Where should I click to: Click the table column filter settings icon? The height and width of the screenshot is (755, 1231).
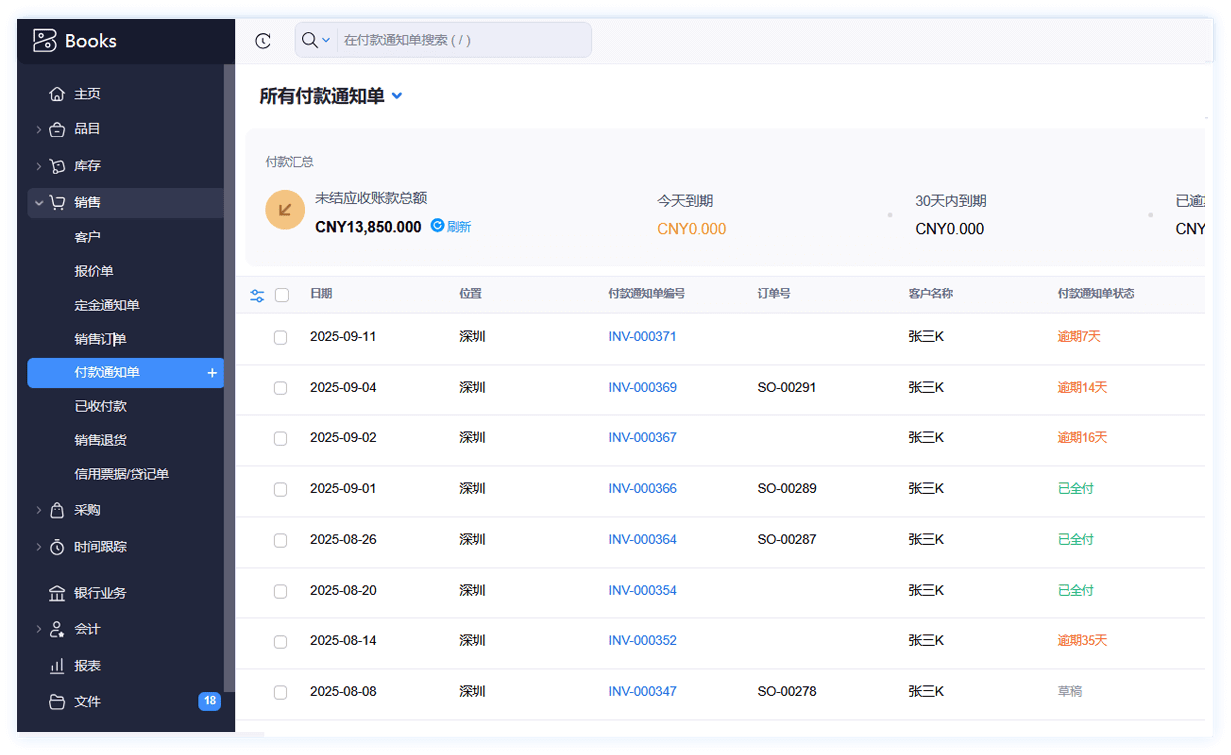point(257,295)
